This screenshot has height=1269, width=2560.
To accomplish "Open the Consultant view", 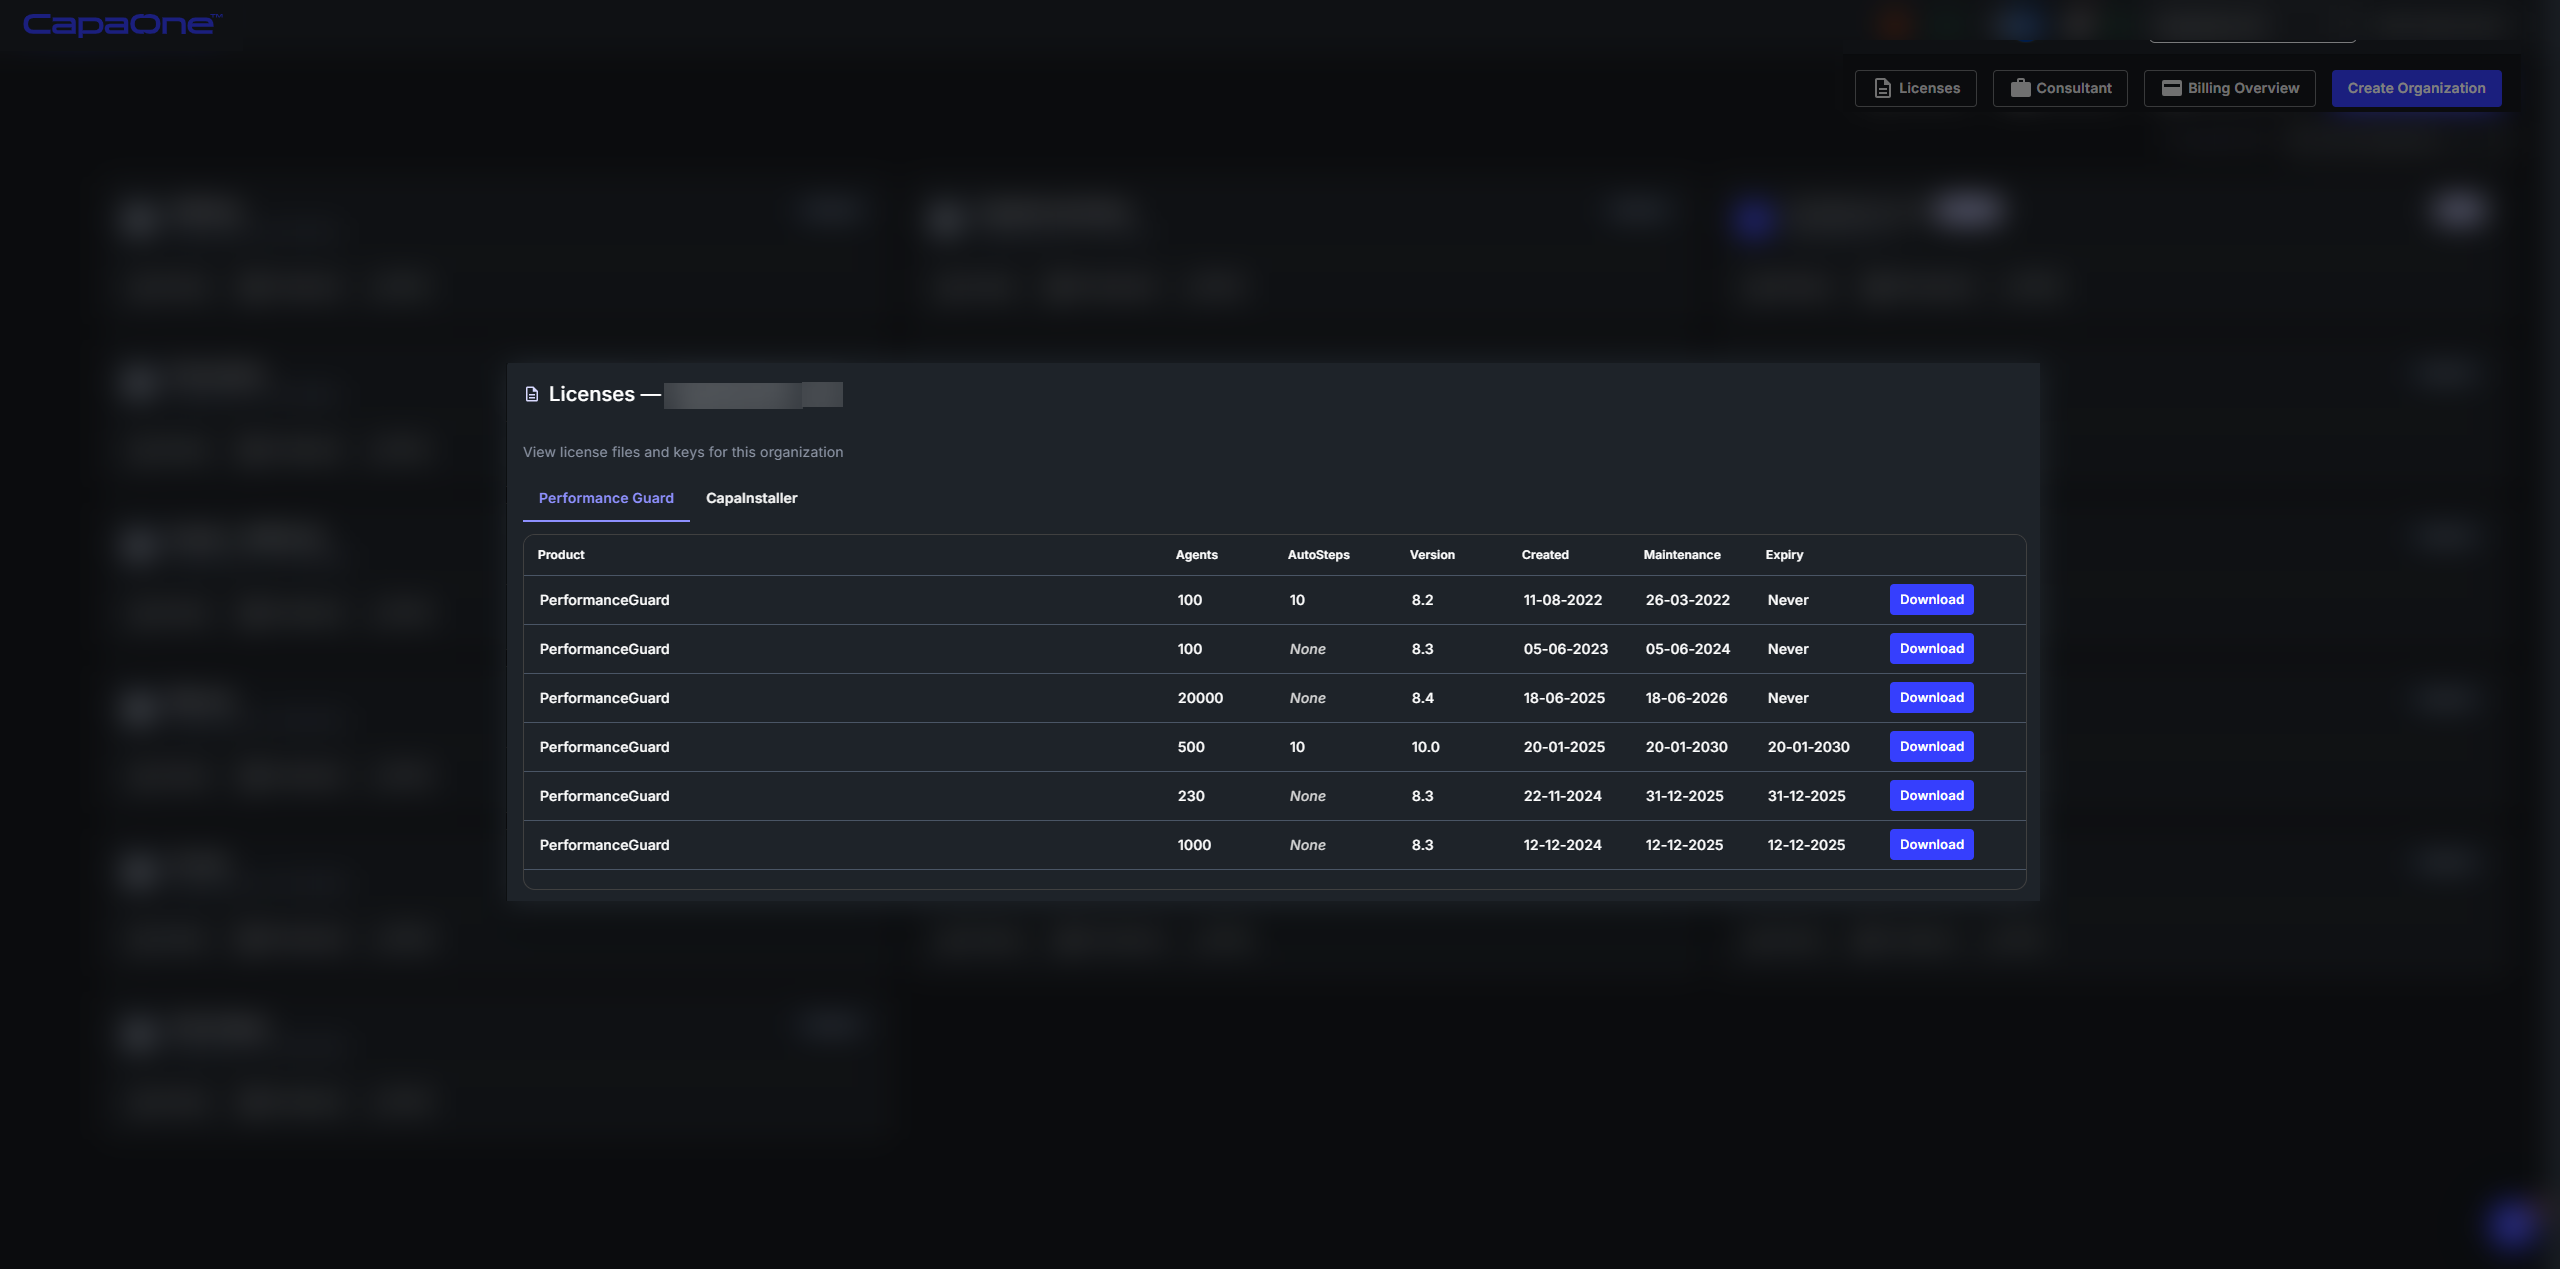I will [x=2060, y=88].
